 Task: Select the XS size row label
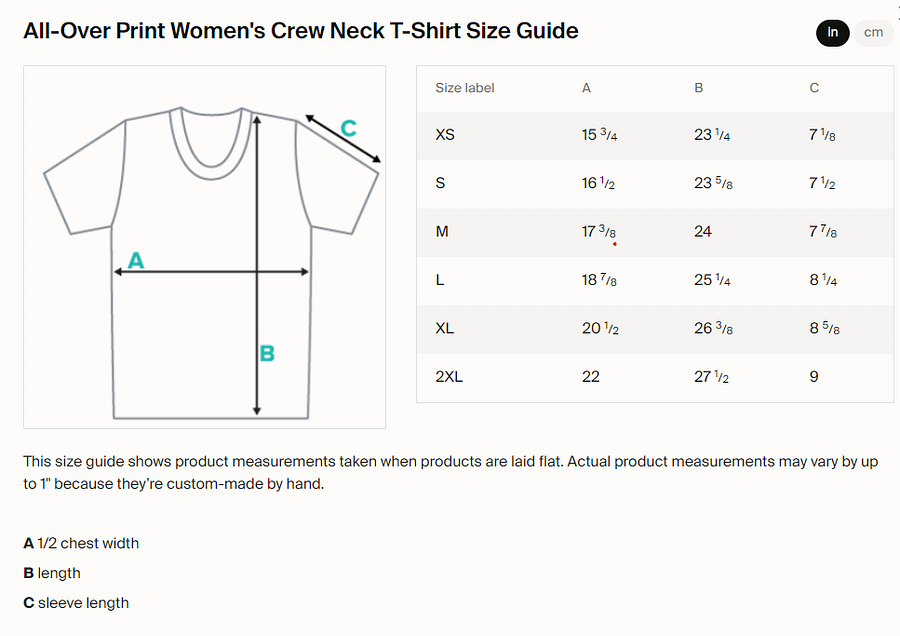point(445,135)
